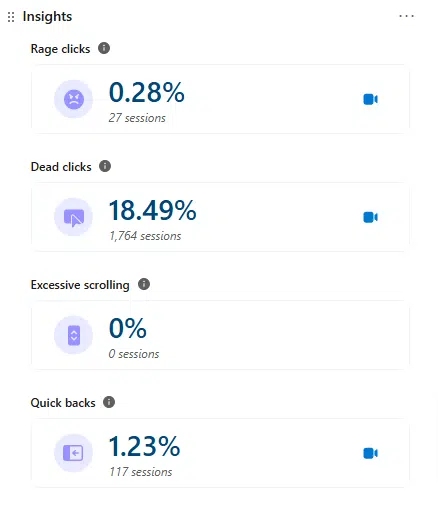Click the 0% Excessive scrolling value
The height and width of the screenshot is (506, 438).
tap(128, 328)
